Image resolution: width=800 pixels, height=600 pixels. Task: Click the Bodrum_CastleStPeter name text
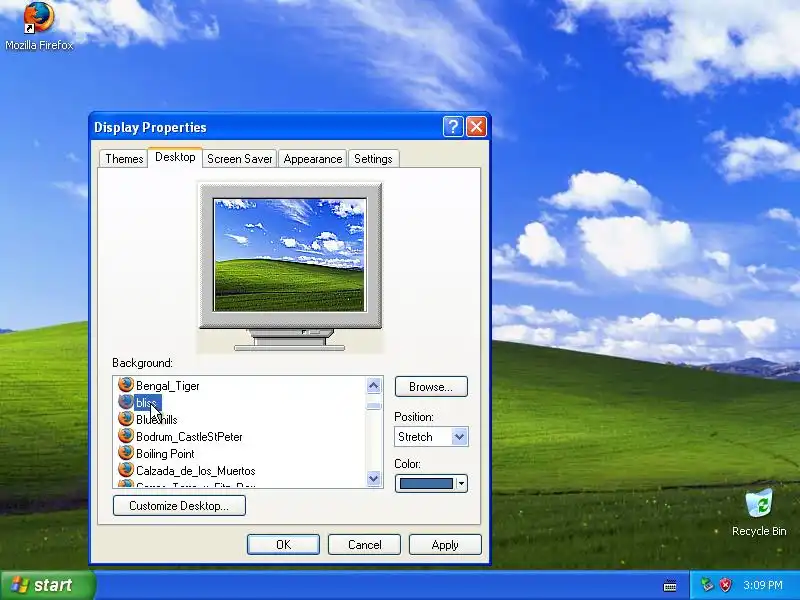(x=189, y=437)
